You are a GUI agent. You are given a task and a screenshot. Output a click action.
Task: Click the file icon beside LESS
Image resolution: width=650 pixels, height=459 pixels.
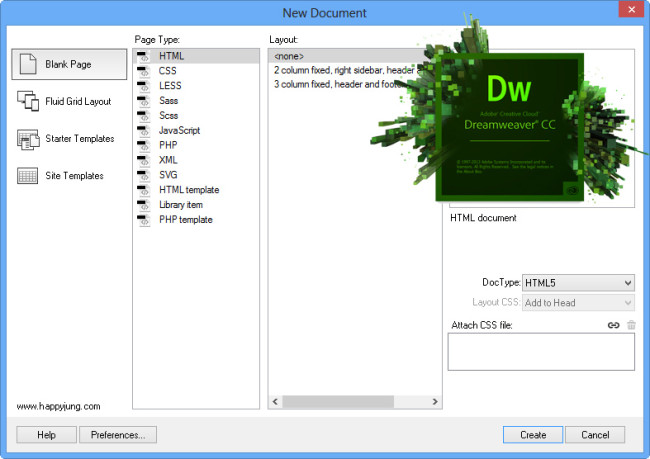(144, 86)
